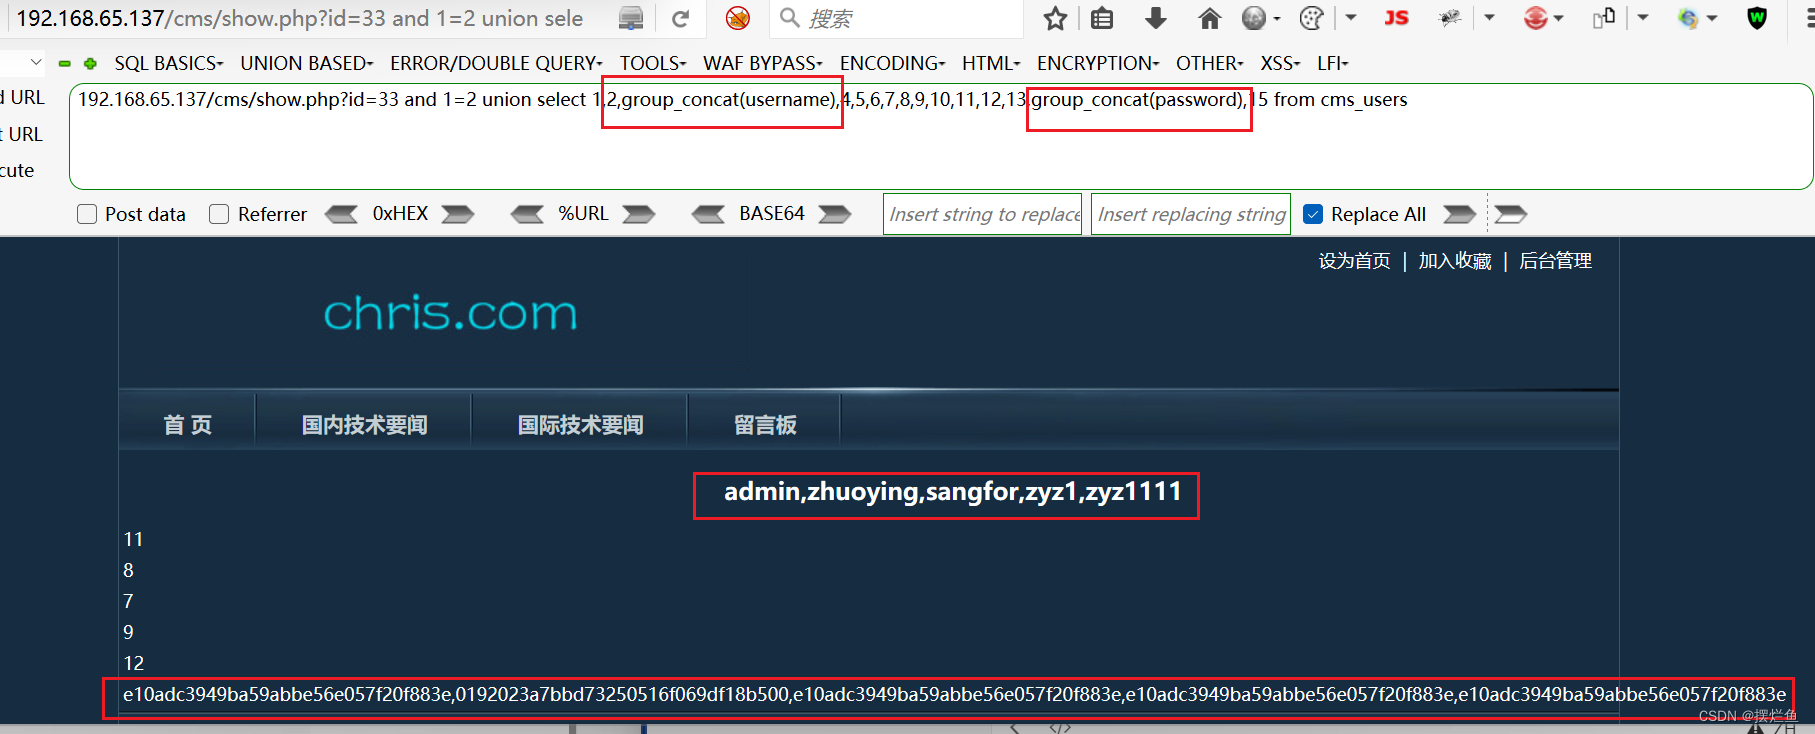Viewport: 1815px width, 734px height.
Task: Open the TOOLS dropdown menu
Action: [x=652, y=63]
